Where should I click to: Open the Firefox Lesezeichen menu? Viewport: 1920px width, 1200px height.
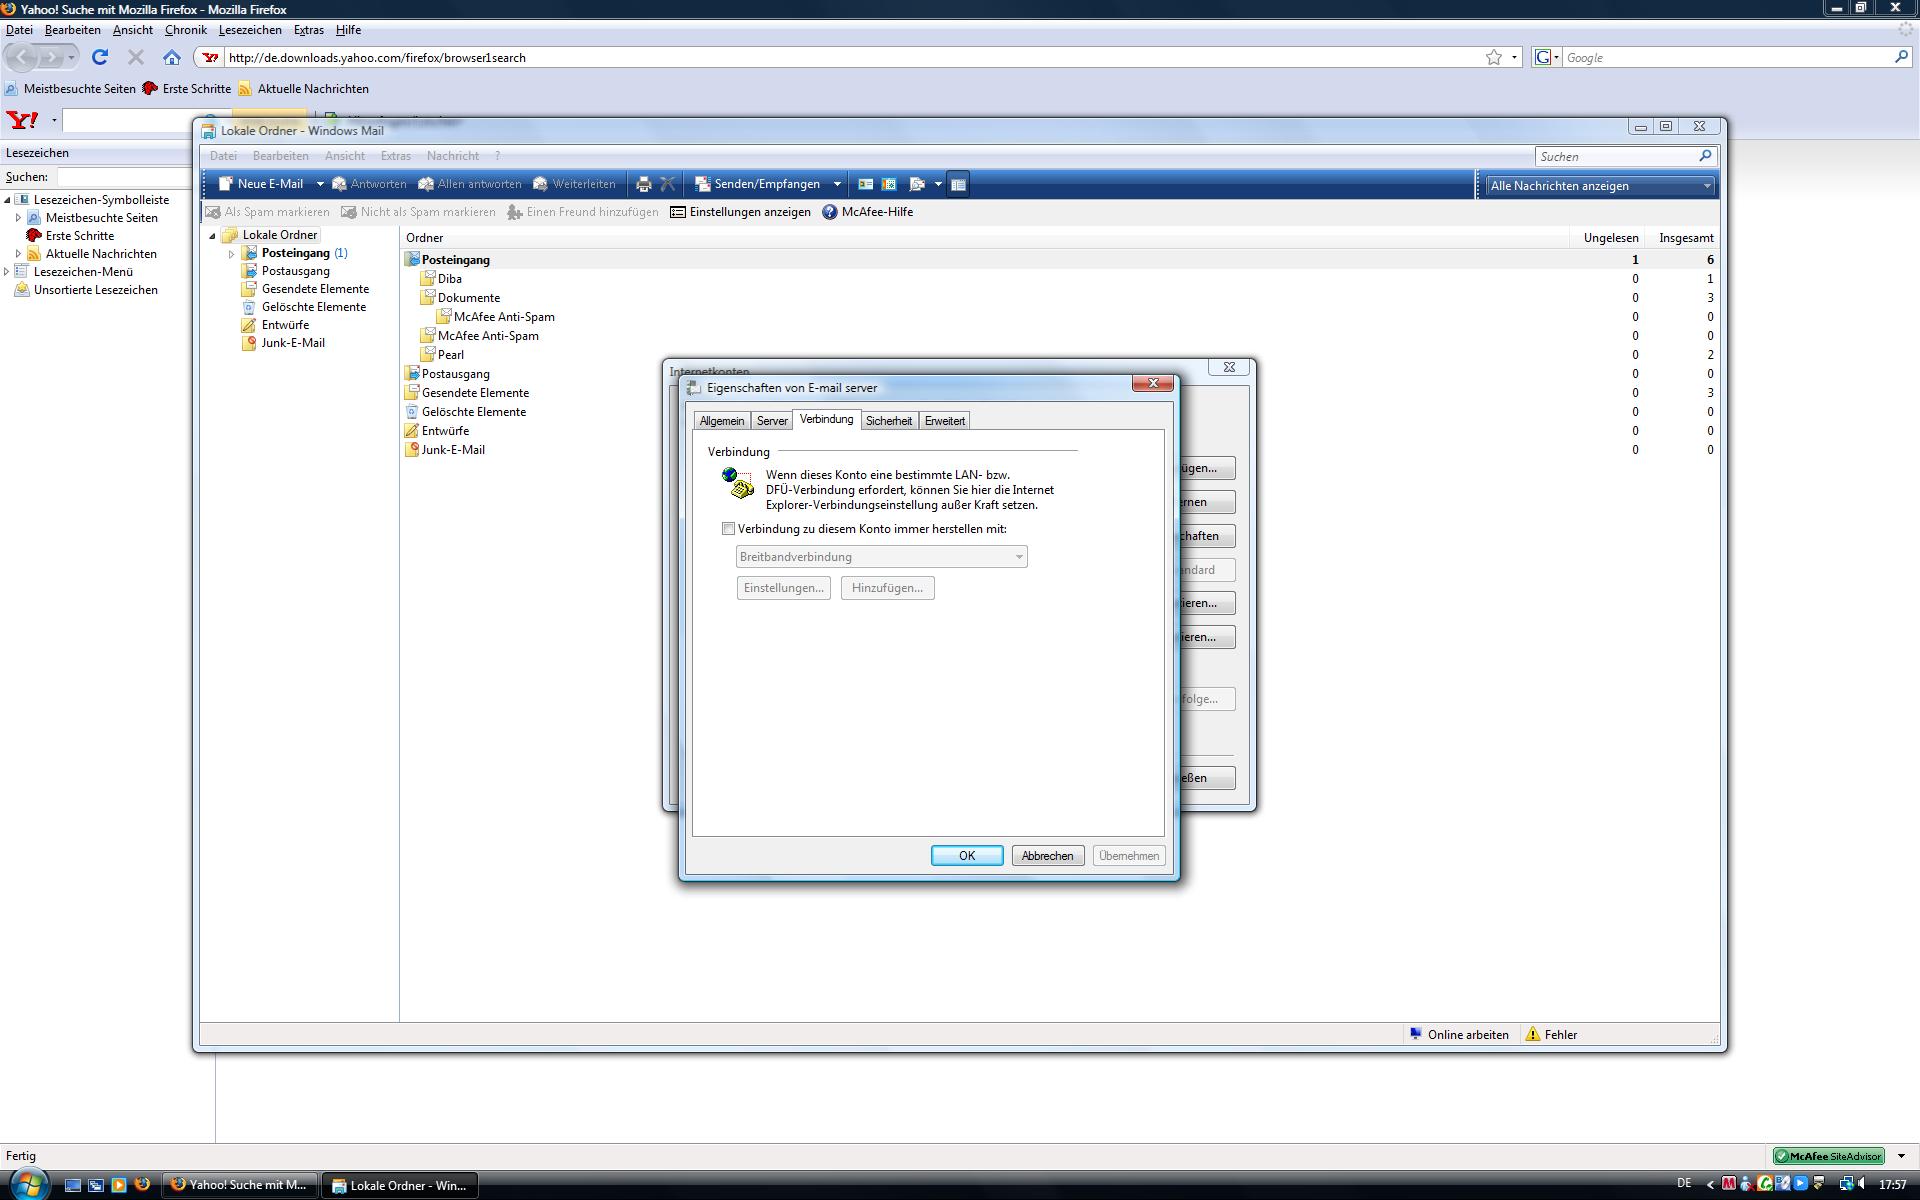coord(250,30)
